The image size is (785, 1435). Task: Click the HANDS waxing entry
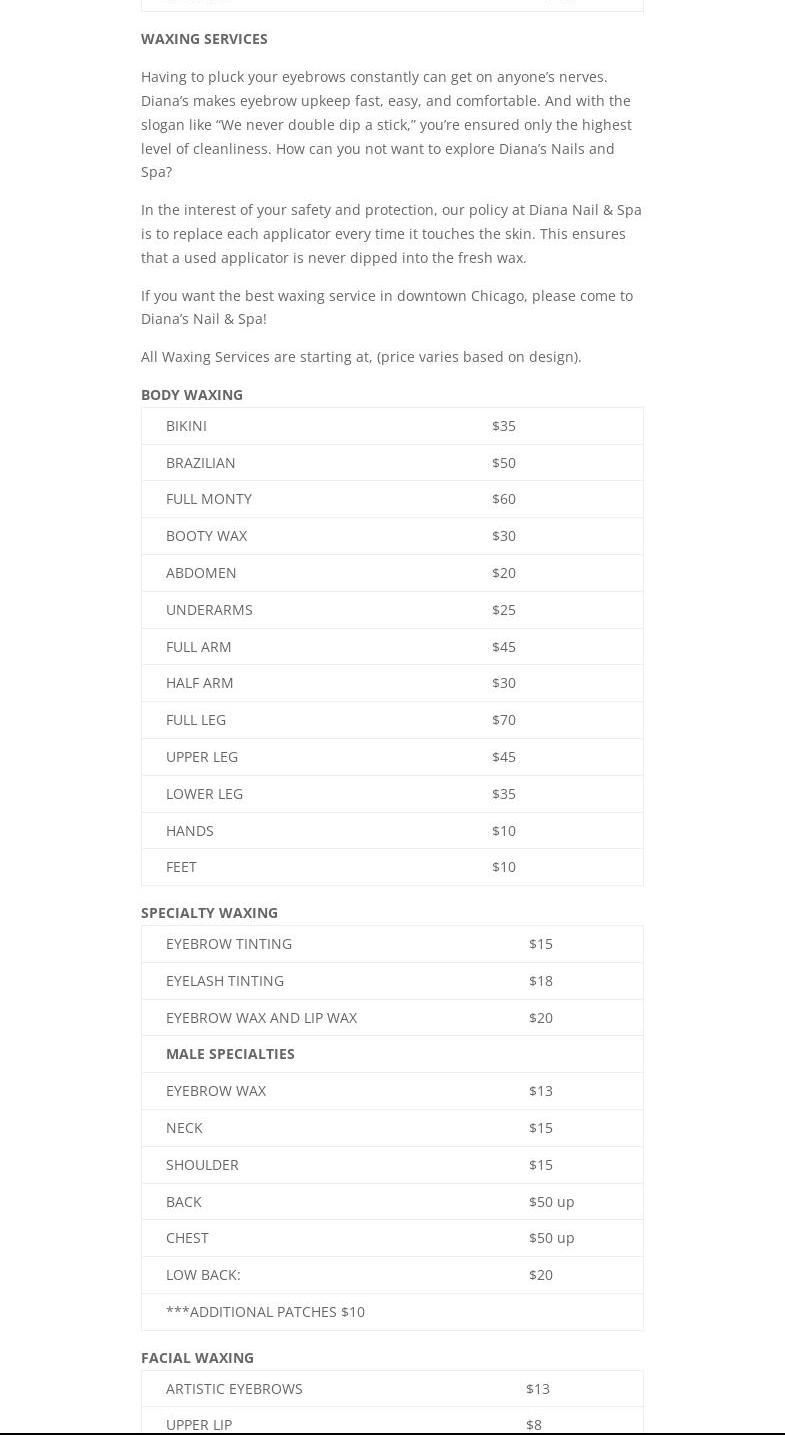(190, 831)
